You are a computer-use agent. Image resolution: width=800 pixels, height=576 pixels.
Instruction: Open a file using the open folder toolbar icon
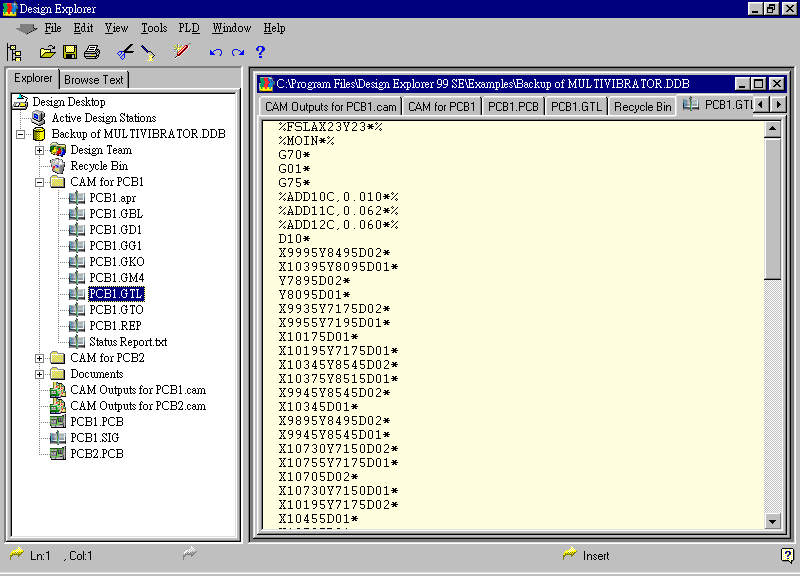pyautogui.click(x=48, y=50)
